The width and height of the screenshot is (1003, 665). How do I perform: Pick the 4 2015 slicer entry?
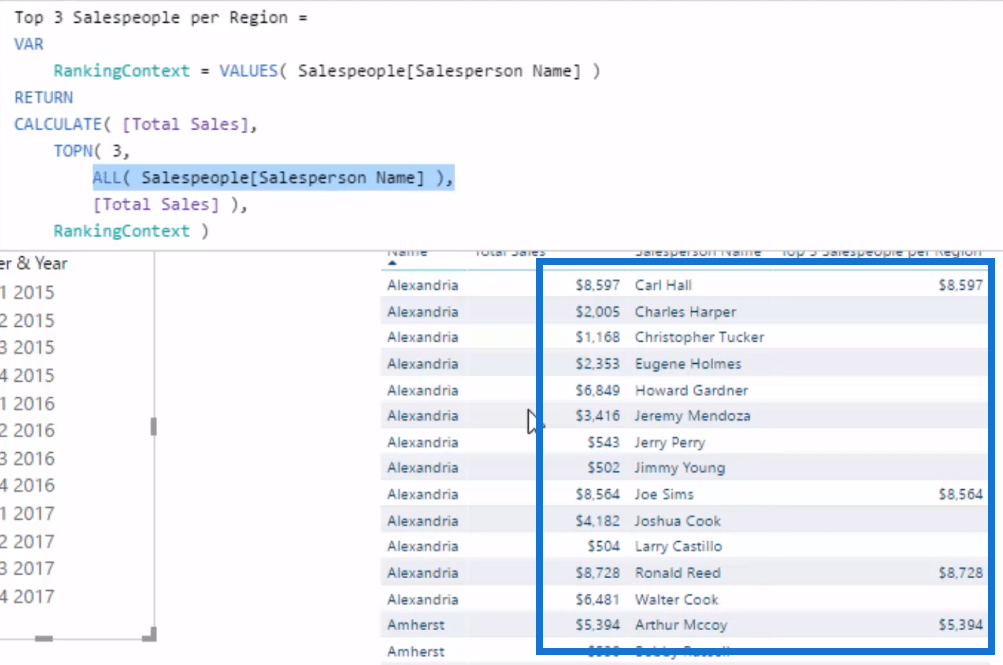28,376
